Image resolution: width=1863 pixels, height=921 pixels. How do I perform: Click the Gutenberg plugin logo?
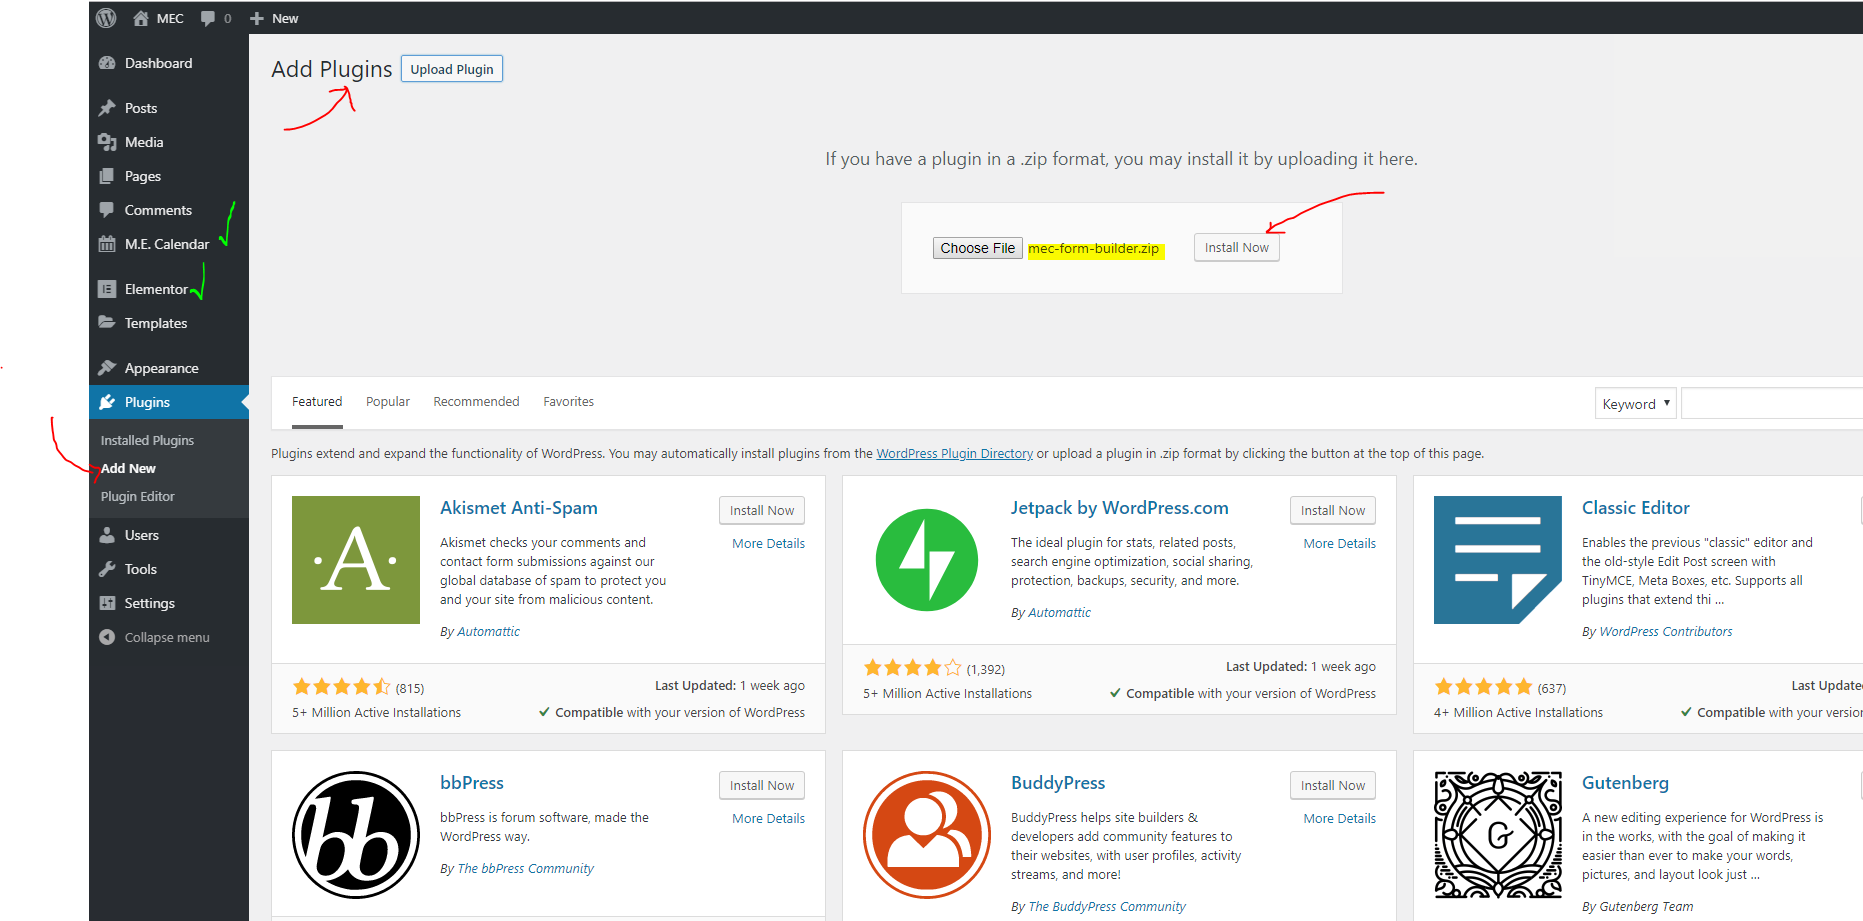[x=1498, y=835]
